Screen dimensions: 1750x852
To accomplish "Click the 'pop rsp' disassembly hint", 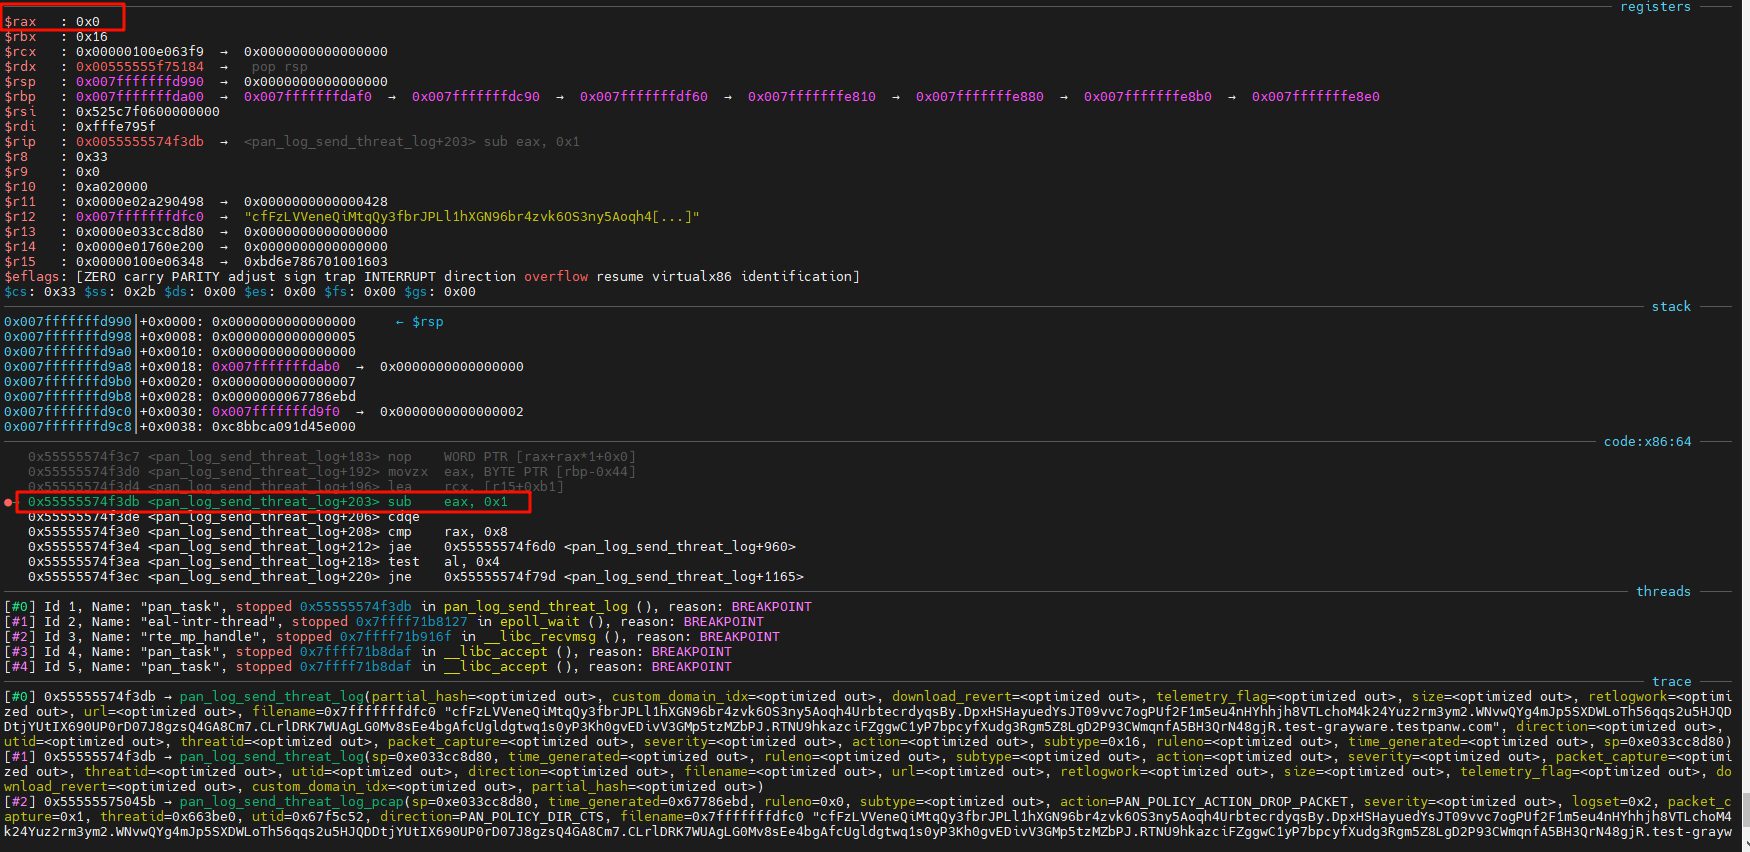I will (x=280, y=66).
